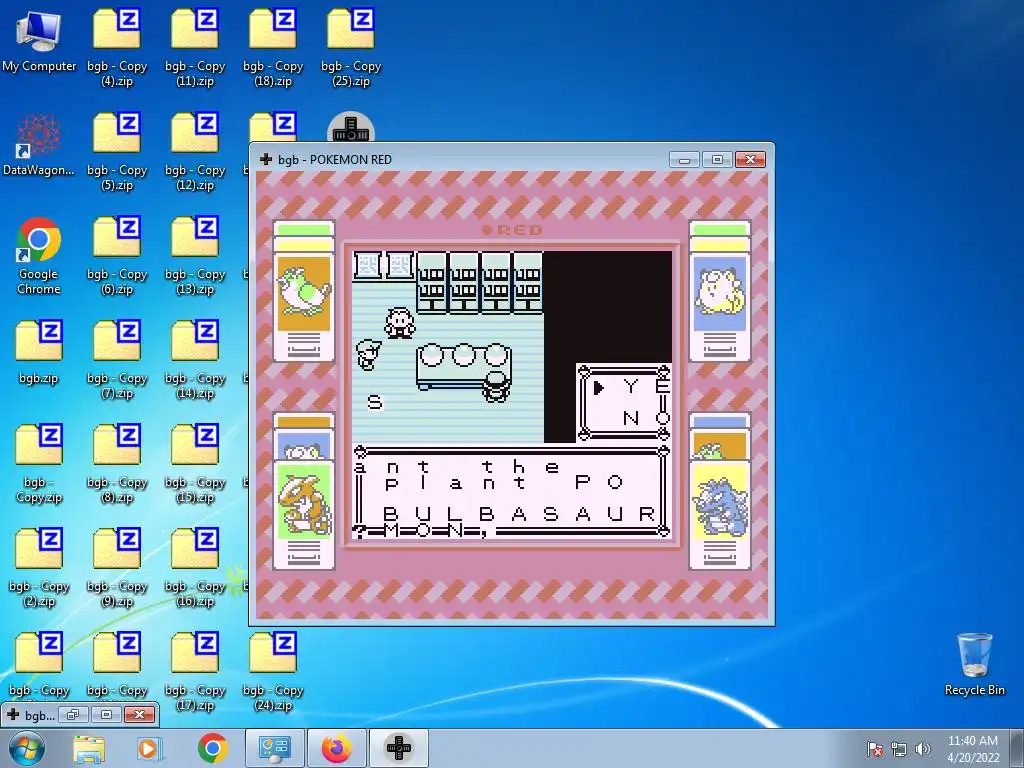Click the bgb icon in POKEMON RED title bar
The width and height of the screenshot is (1024, 768).
coord(266,159)
